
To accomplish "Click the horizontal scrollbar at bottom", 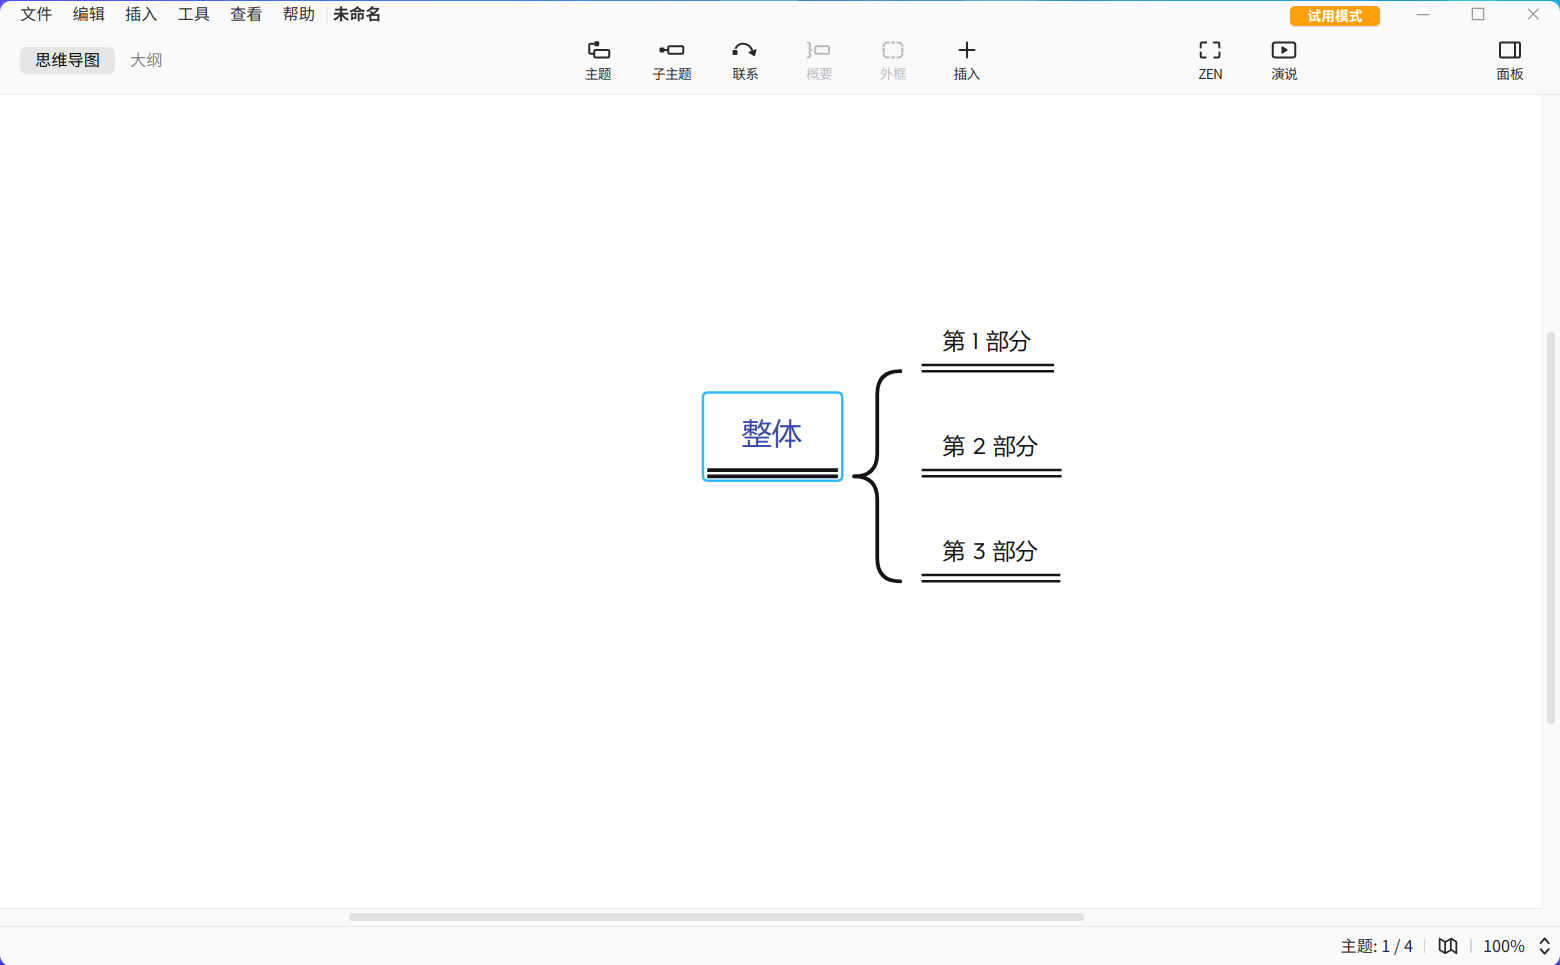I will pyautogui.click(x=716, y=917).
